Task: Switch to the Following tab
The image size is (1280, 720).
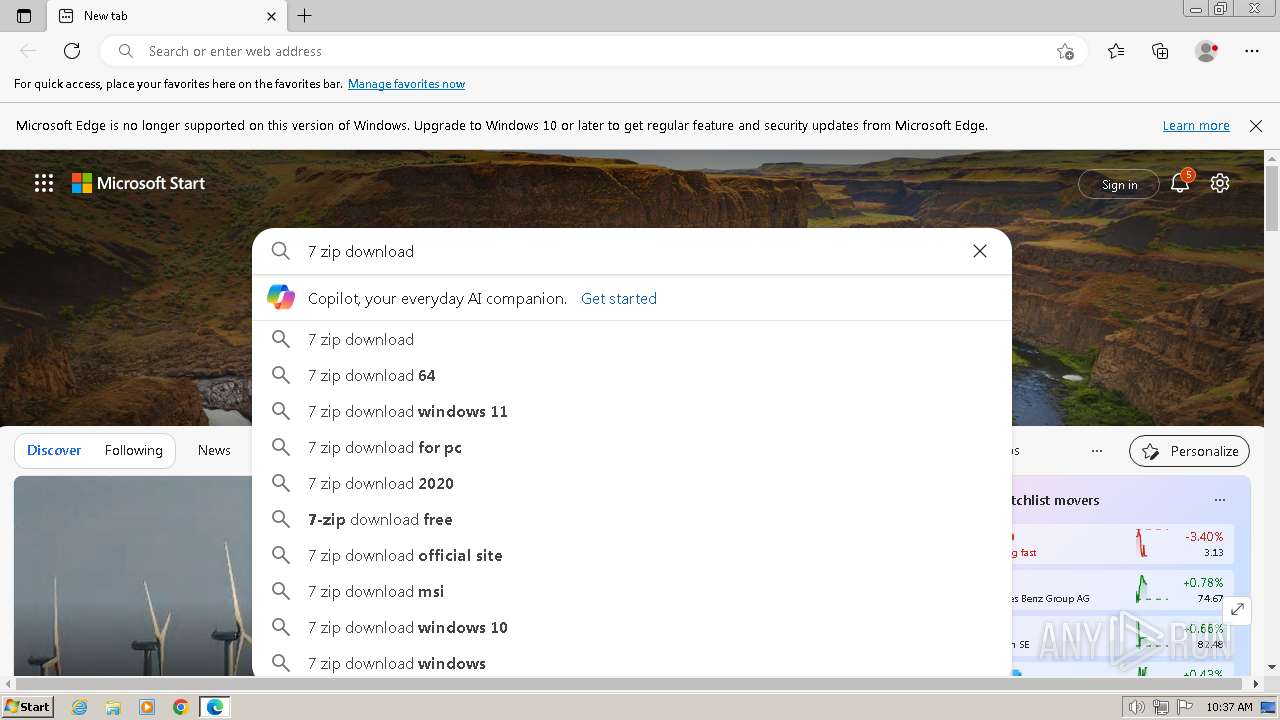Action: point(133,450)
